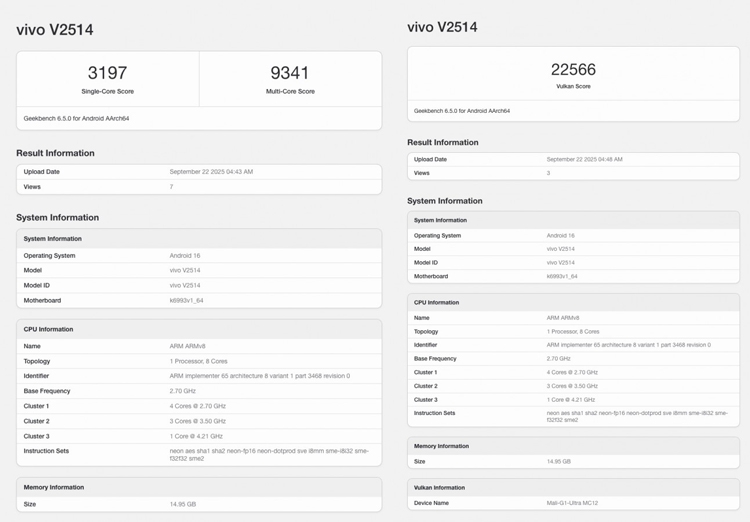Click 4 Cores @ 2.70 GHz on Vulkan page
The height and width of the screenshot is (522, 750).
572,372
